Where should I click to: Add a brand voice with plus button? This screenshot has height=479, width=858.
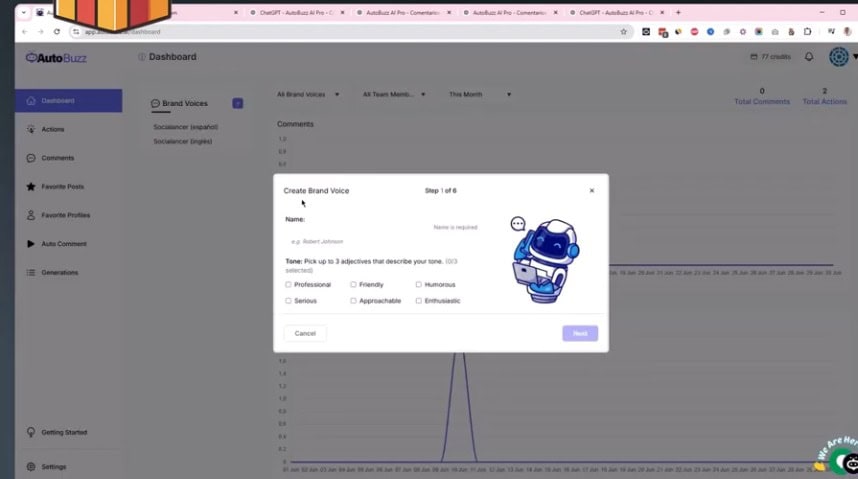click(x=237, y=103)
